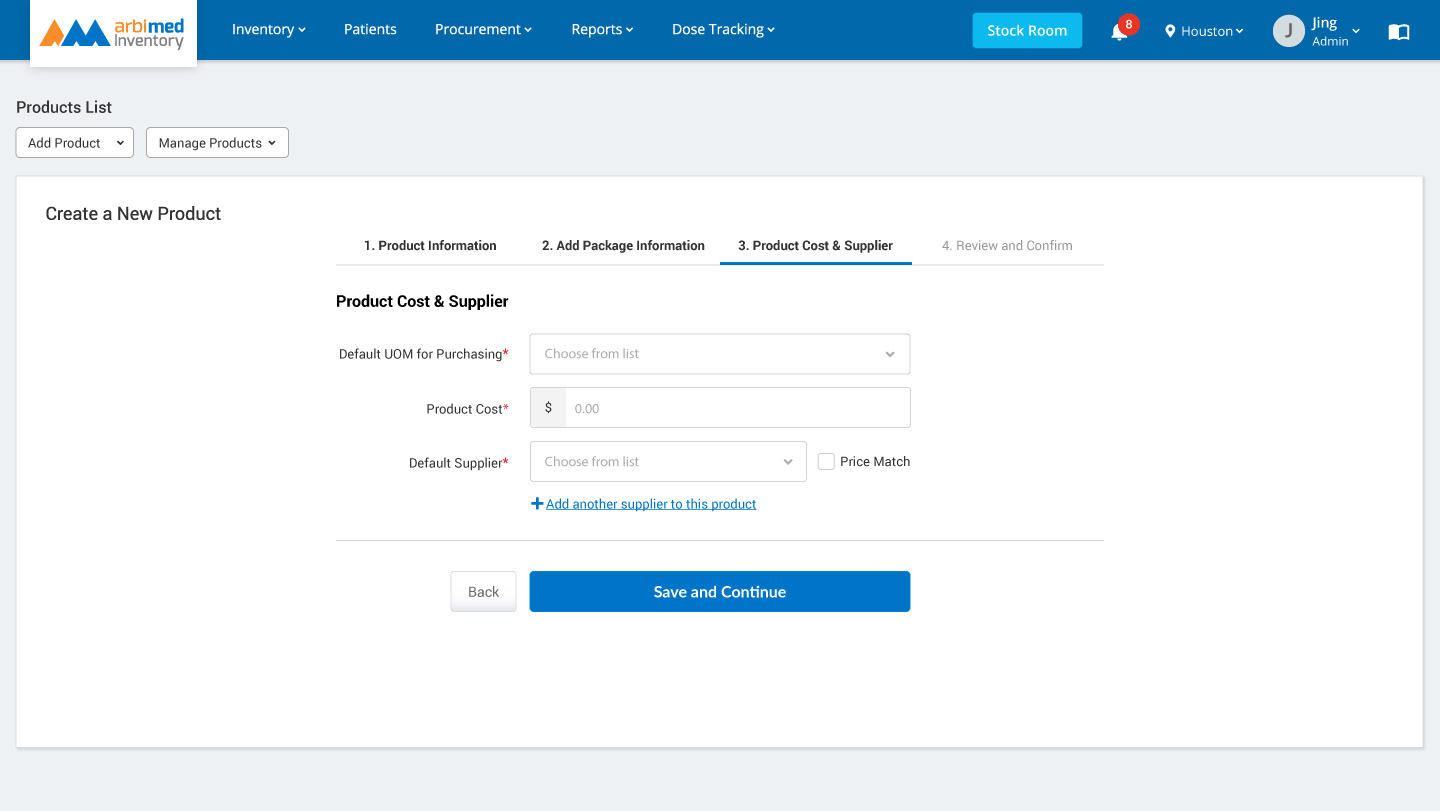This screenshot has height=811, width=1440.
Task: Open the notifications bell icon
Action: [1119, 32]
